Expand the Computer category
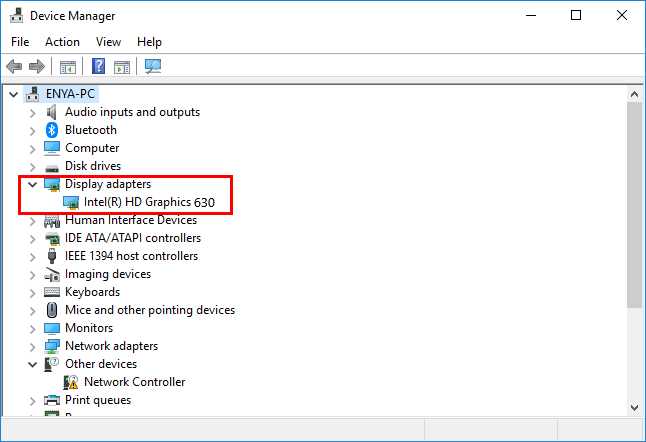Screen dimensions: 646x442 33,149
